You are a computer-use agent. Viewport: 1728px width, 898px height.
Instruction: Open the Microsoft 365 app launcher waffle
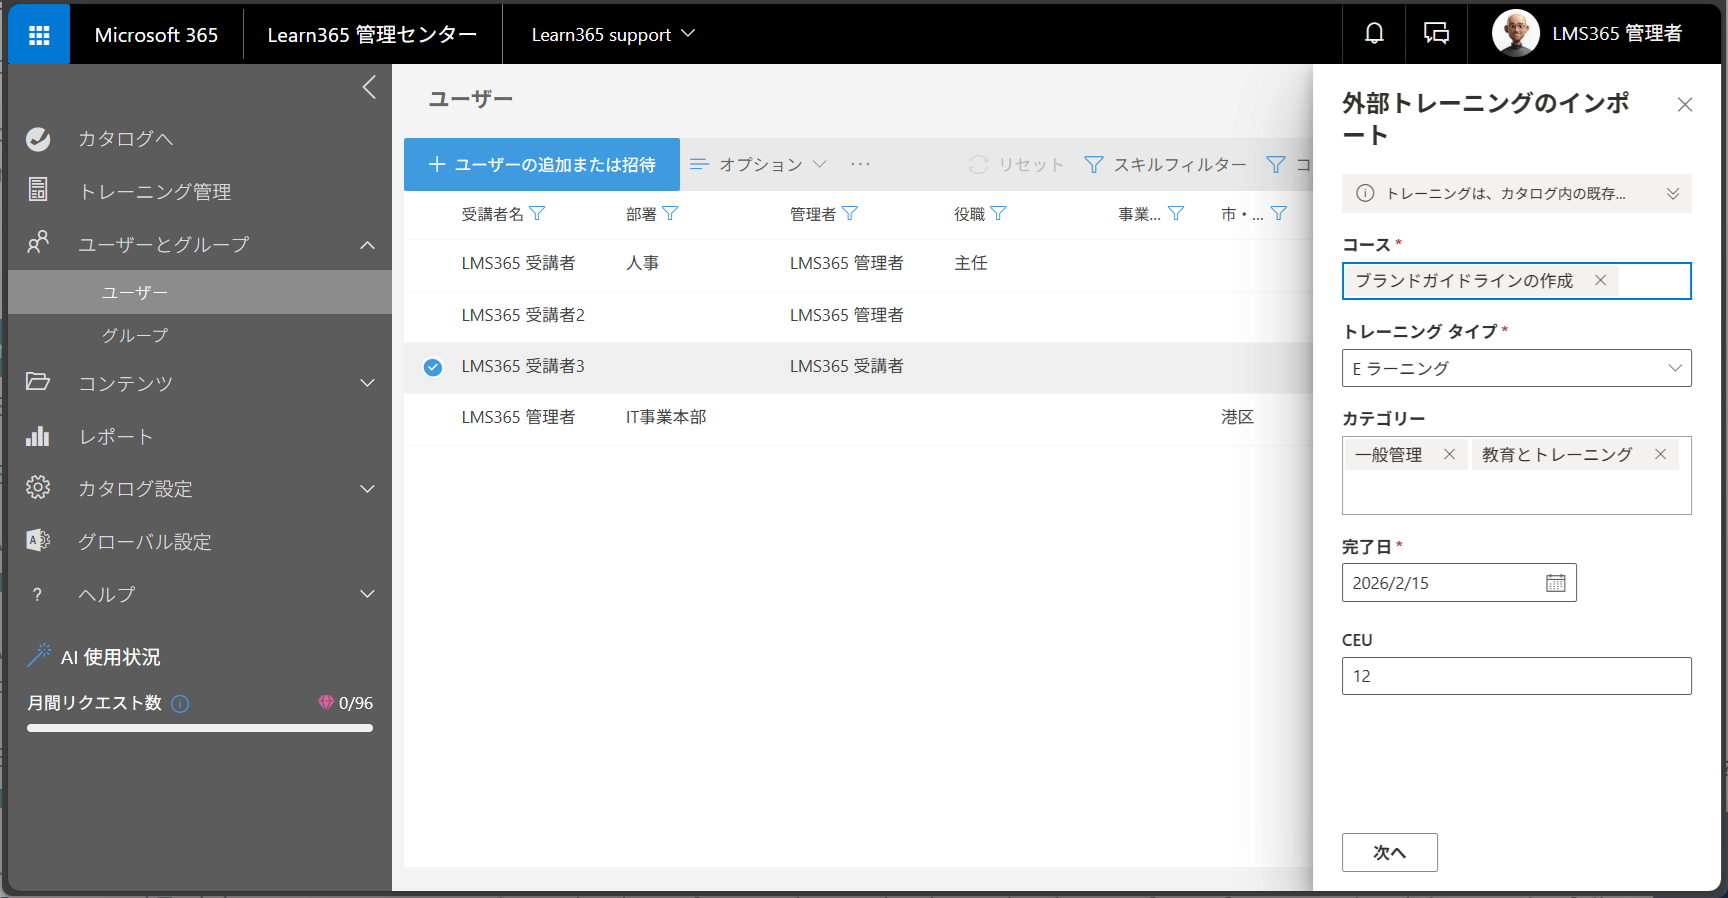pos(39,35)
